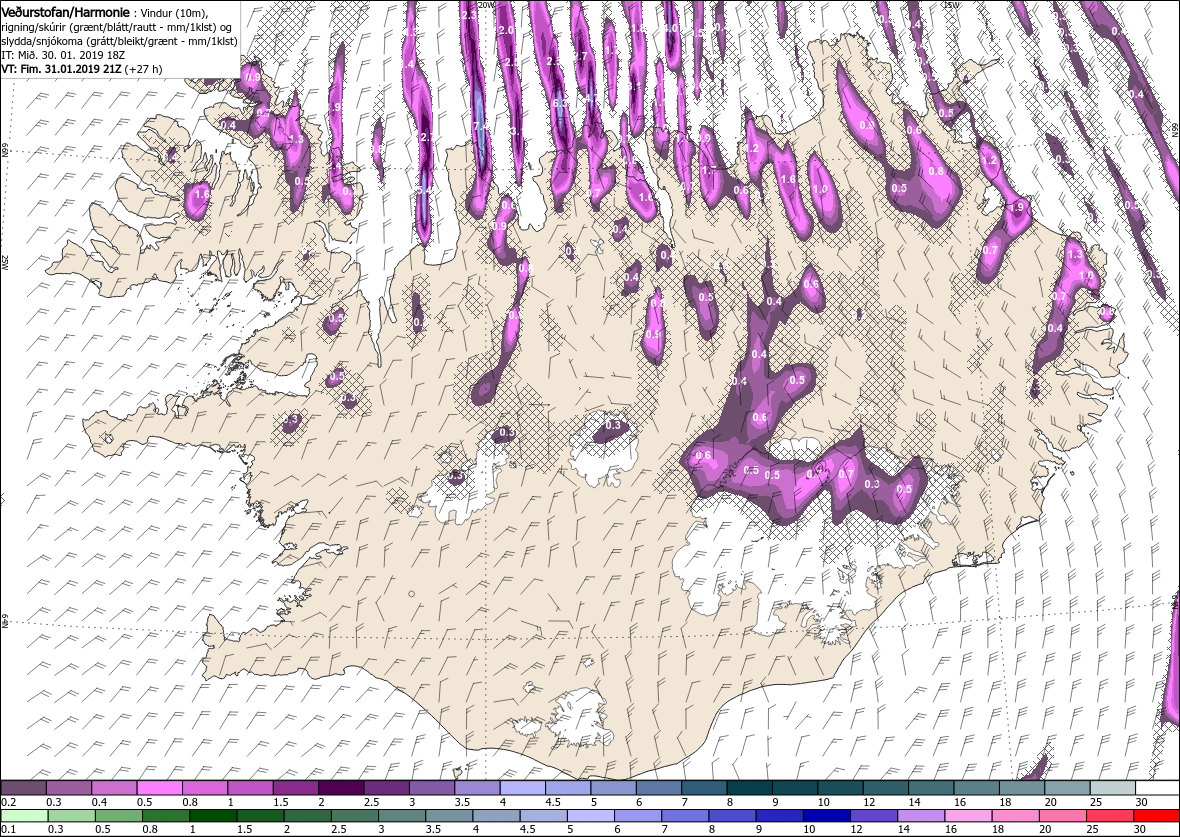The width and height of the screenshot is (1180, 837).
Task: Choose the 1–1.5 swatch in upper snow legend
Action: tap(250, 788)
